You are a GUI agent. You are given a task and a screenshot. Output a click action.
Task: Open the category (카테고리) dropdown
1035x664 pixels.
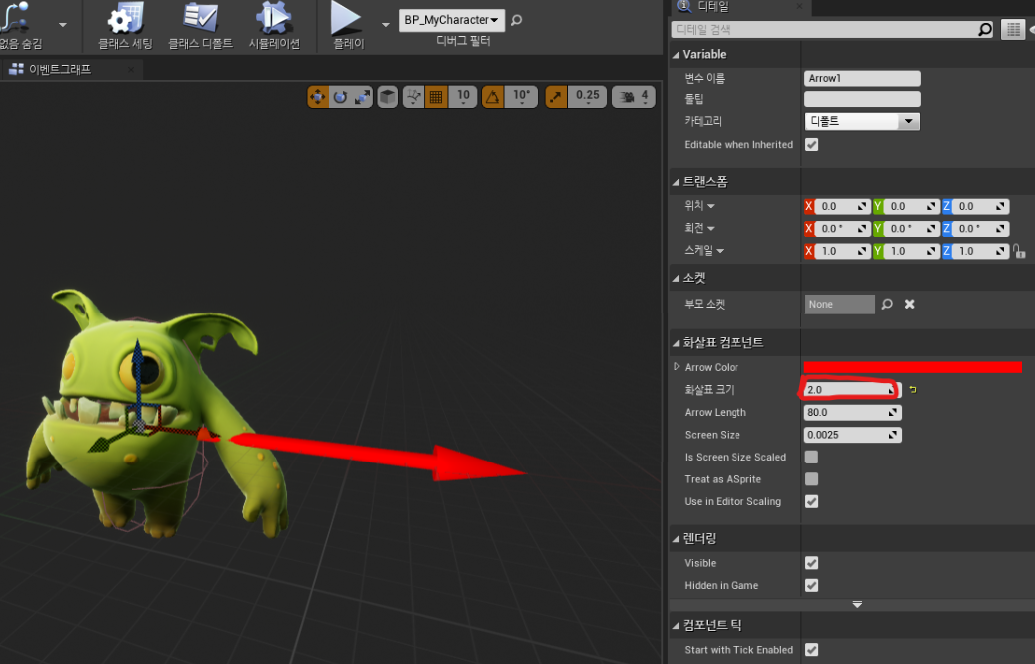(x=862, y=121)
